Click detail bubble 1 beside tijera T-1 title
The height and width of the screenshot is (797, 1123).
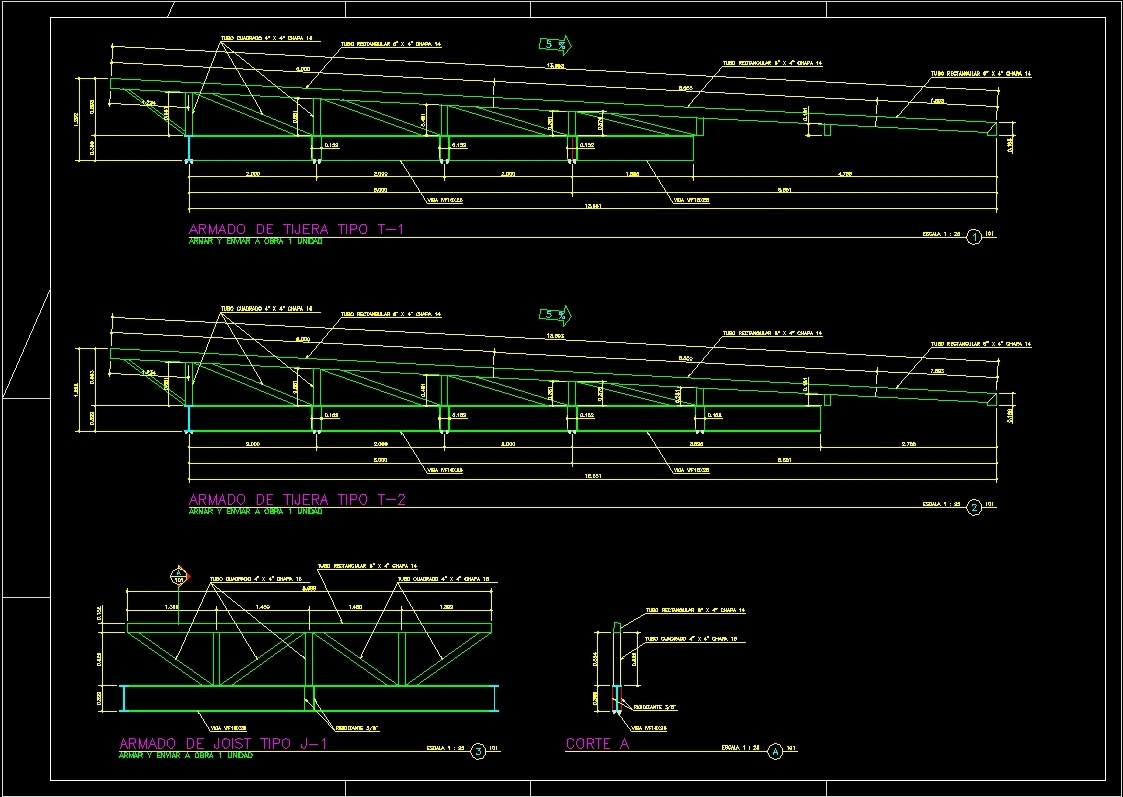pyautogui.click(x=972, y=237)
